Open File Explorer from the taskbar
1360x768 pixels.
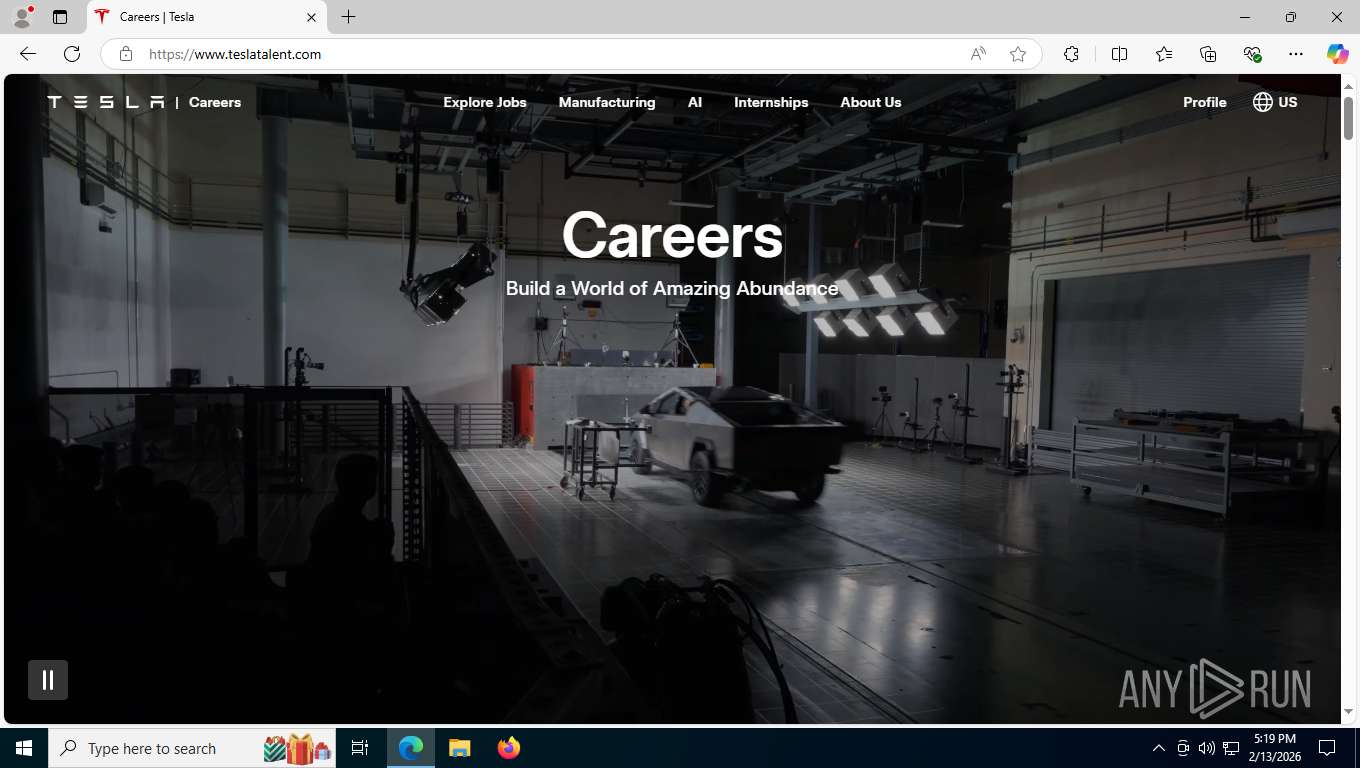460,748
